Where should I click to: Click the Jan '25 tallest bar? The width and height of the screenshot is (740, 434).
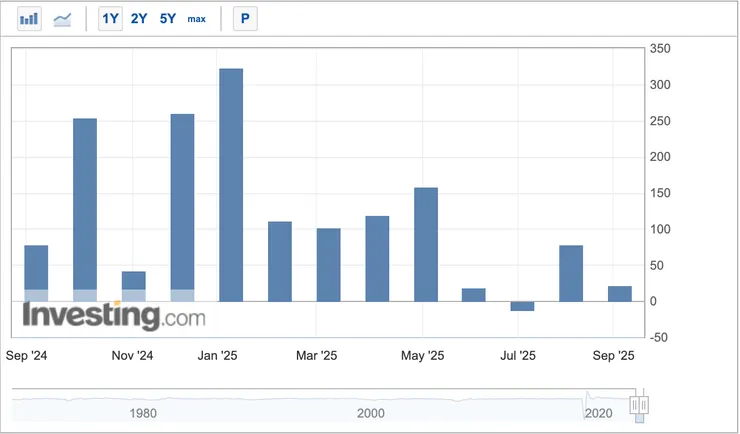point(231,185)
